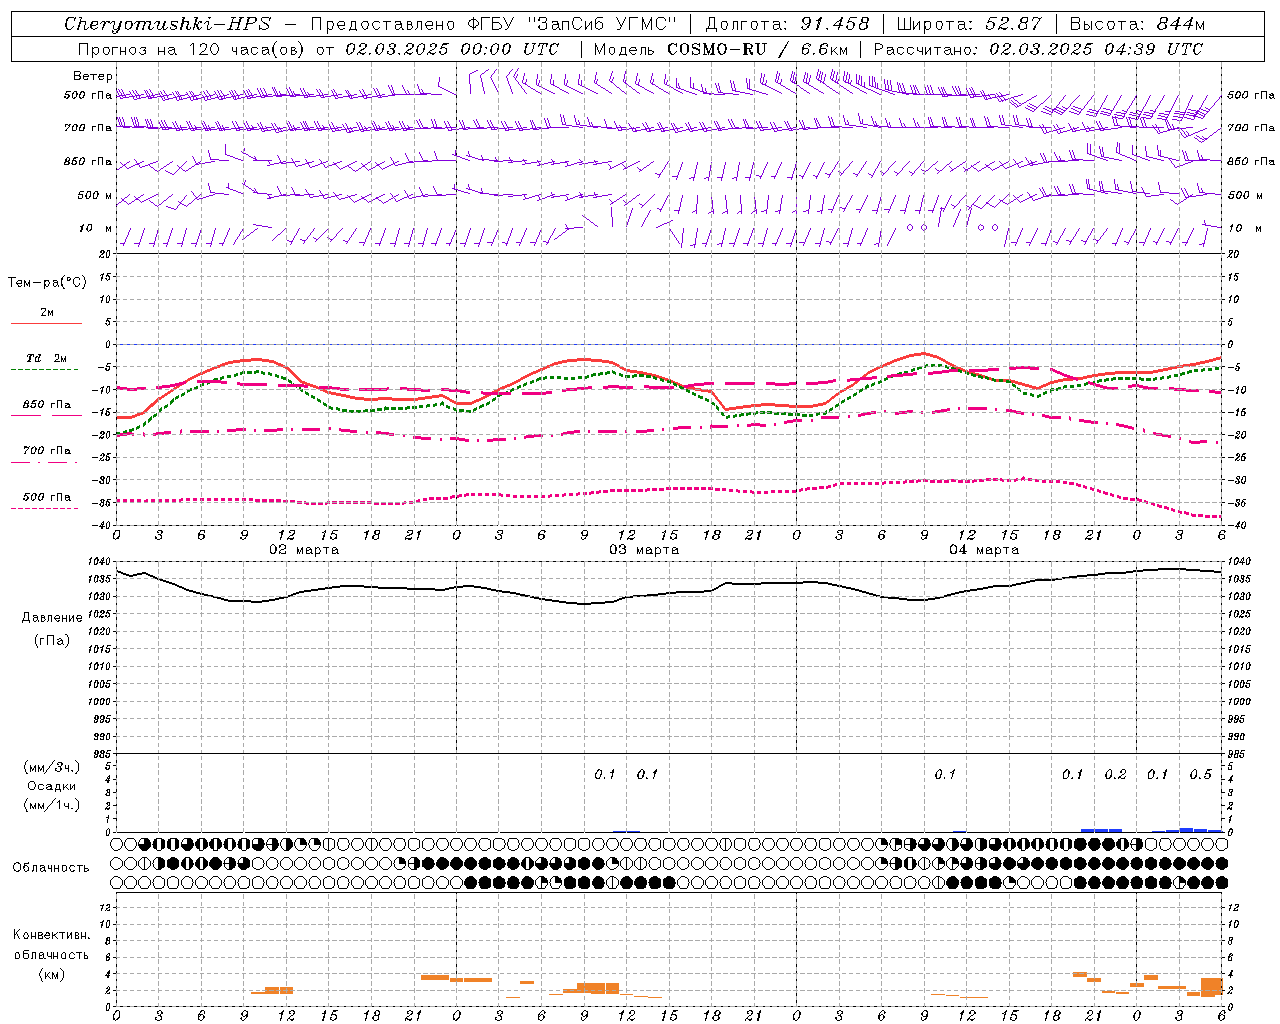Click the 700 гПа legend entry in temperature panel
The height and width of the screenshot is (1024, 1280).
click(x=47, y=450)
